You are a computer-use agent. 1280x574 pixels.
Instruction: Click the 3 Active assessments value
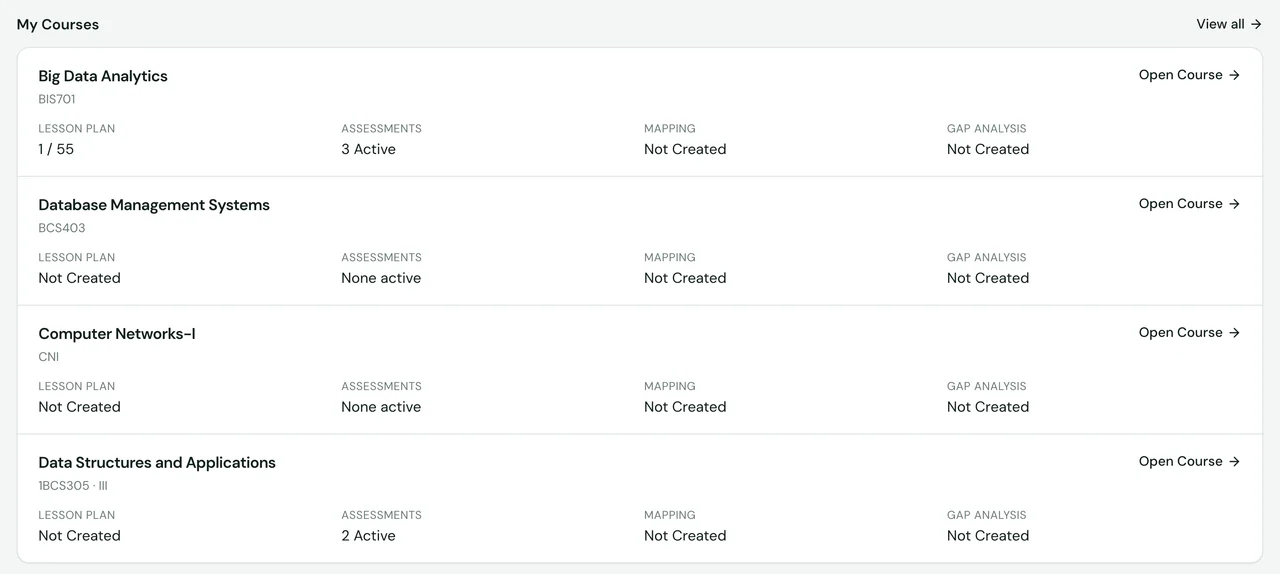pyautogui.click(x=368, y=149)
